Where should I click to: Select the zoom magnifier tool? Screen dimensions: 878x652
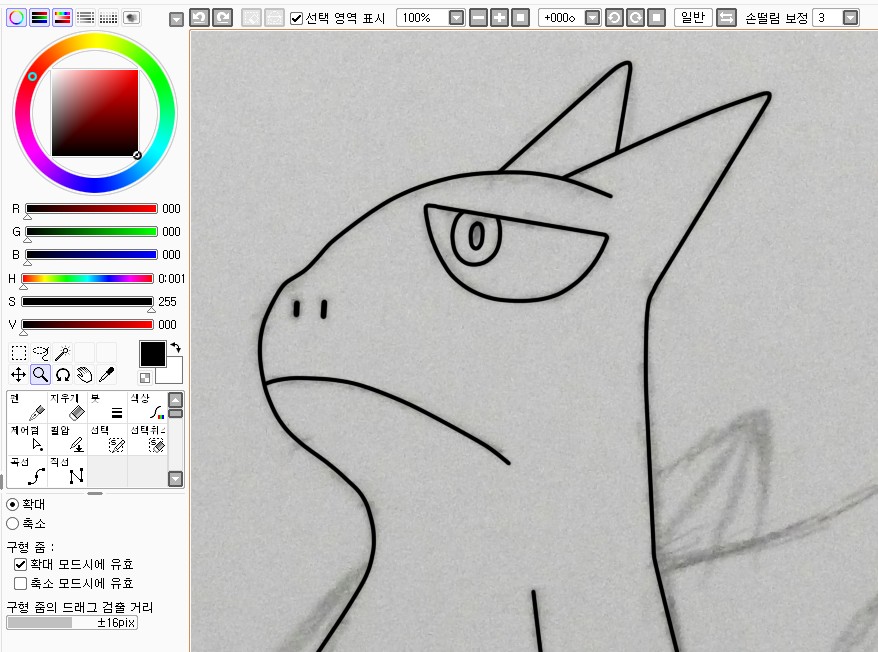(40, 375)
